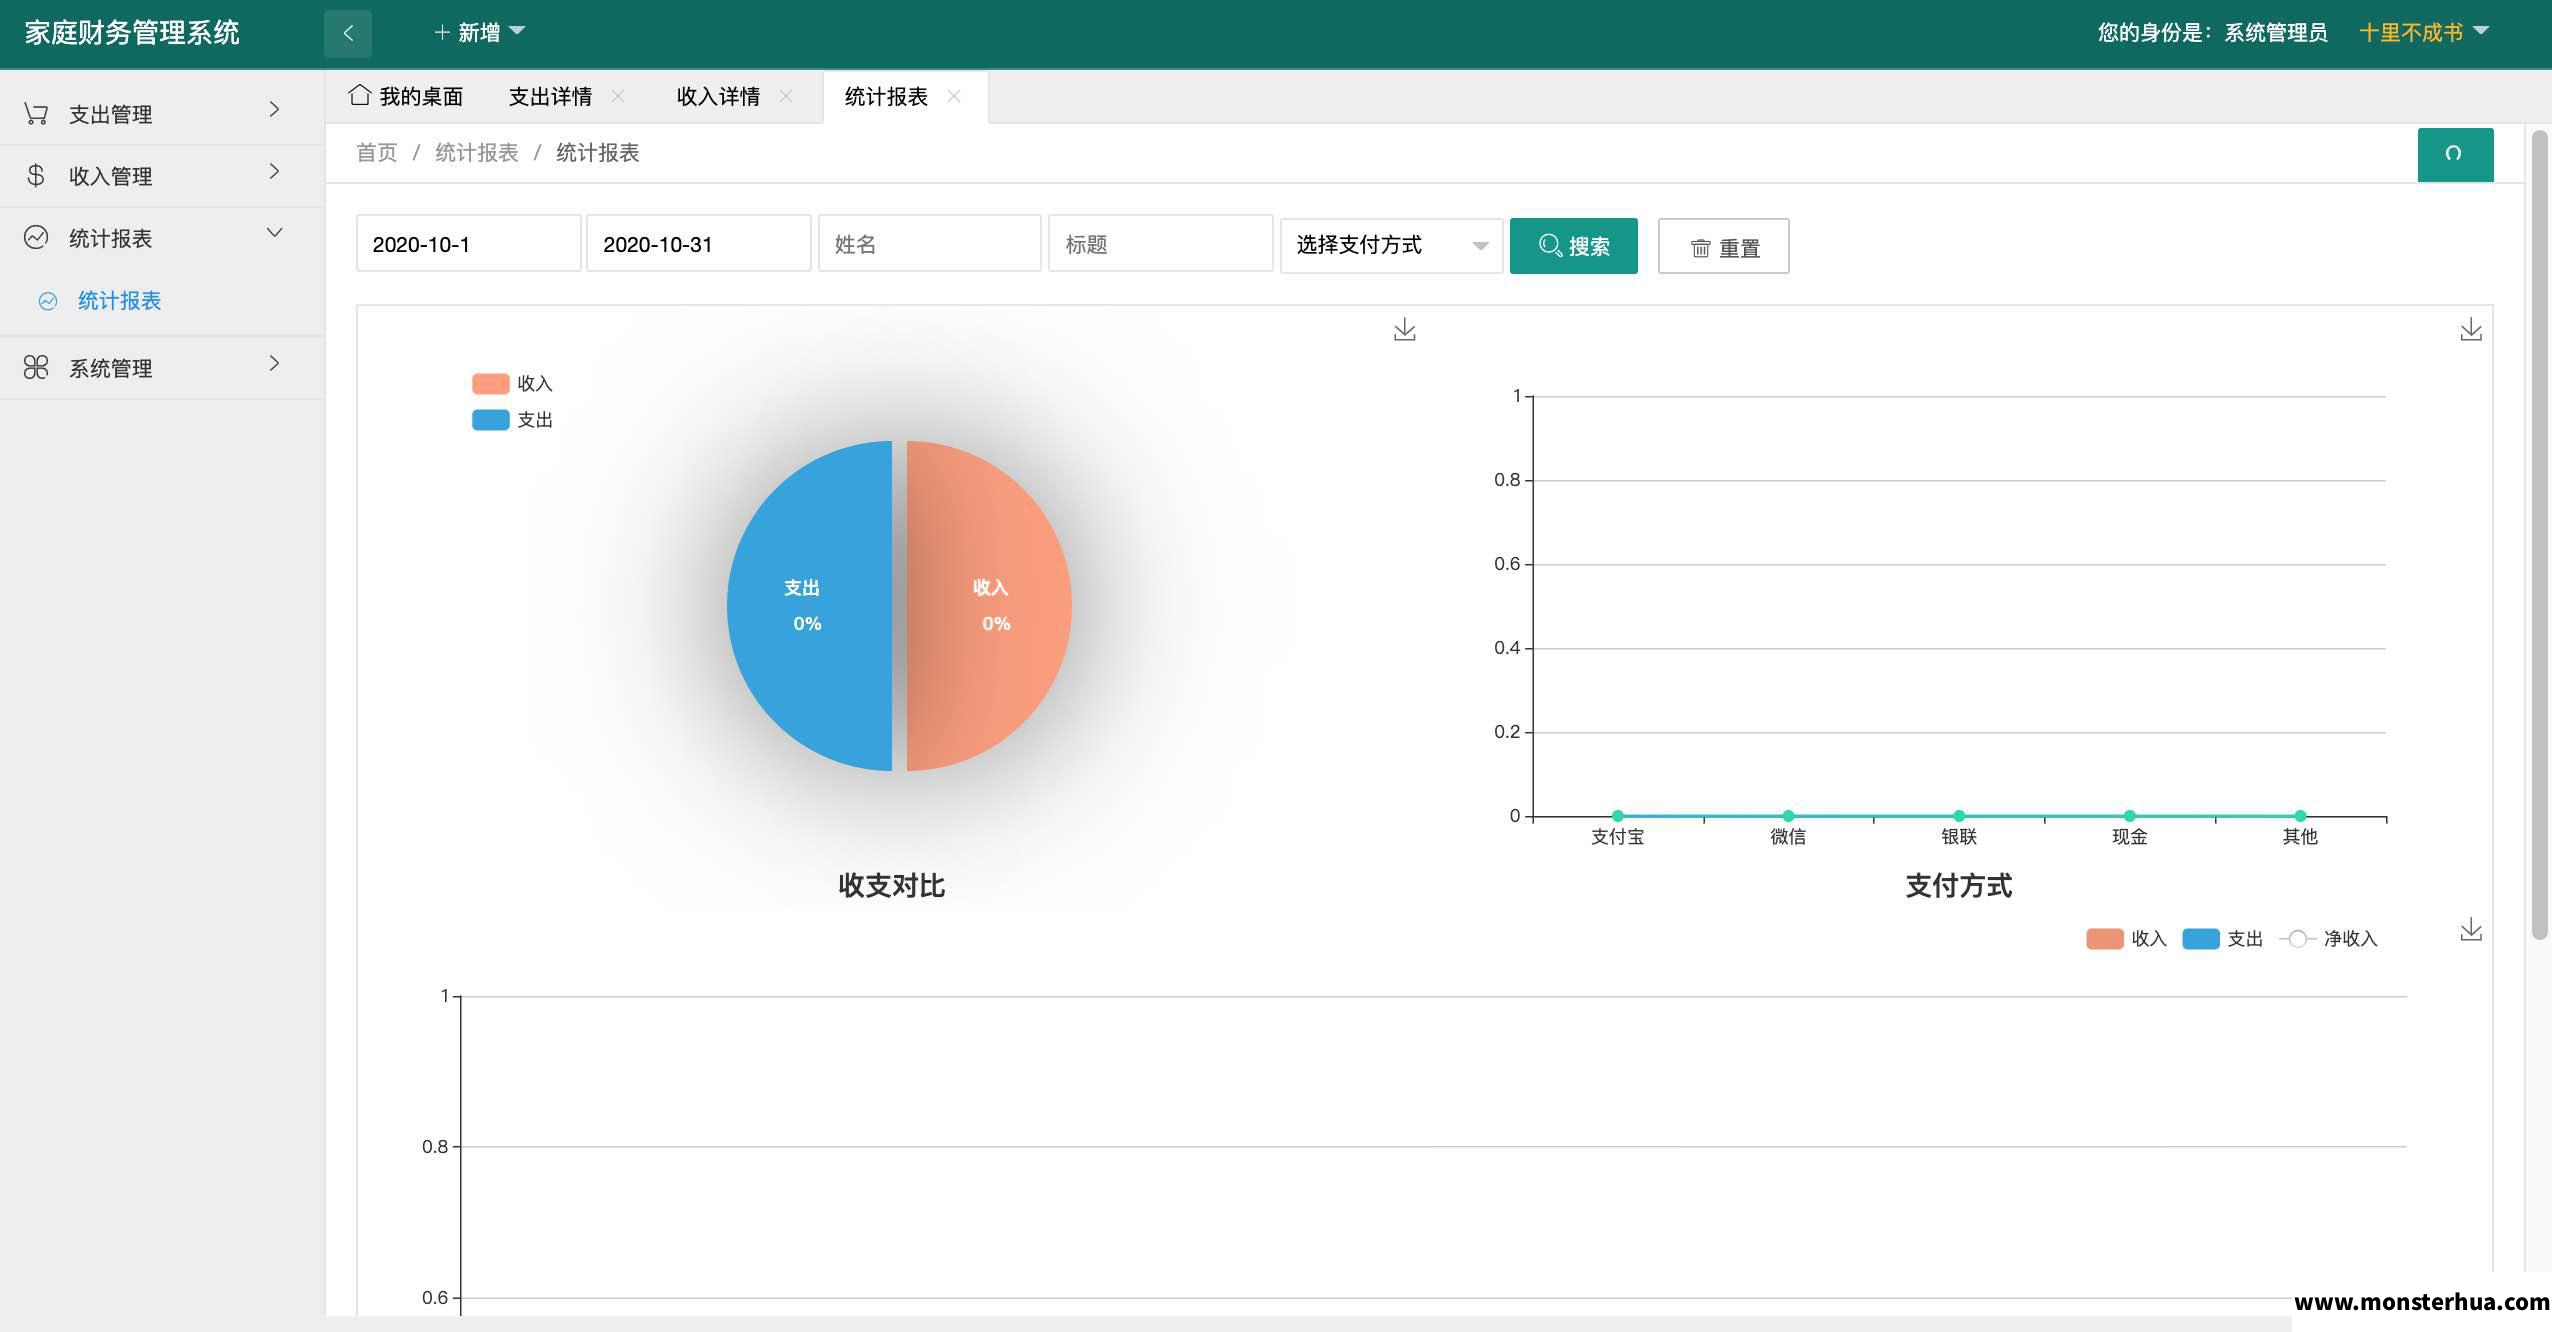Open the 十里不成书 user menu
The height and width of the screenshot is (1332, 2552).
2423,33
